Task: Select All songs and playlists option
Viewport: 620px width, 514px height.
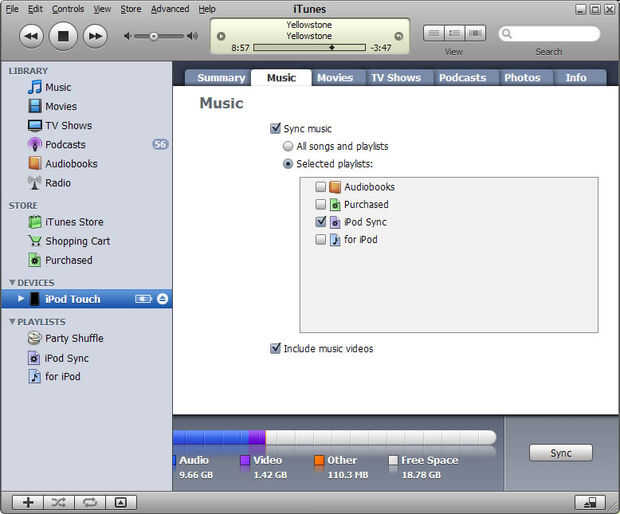Action: coord(288,146)
